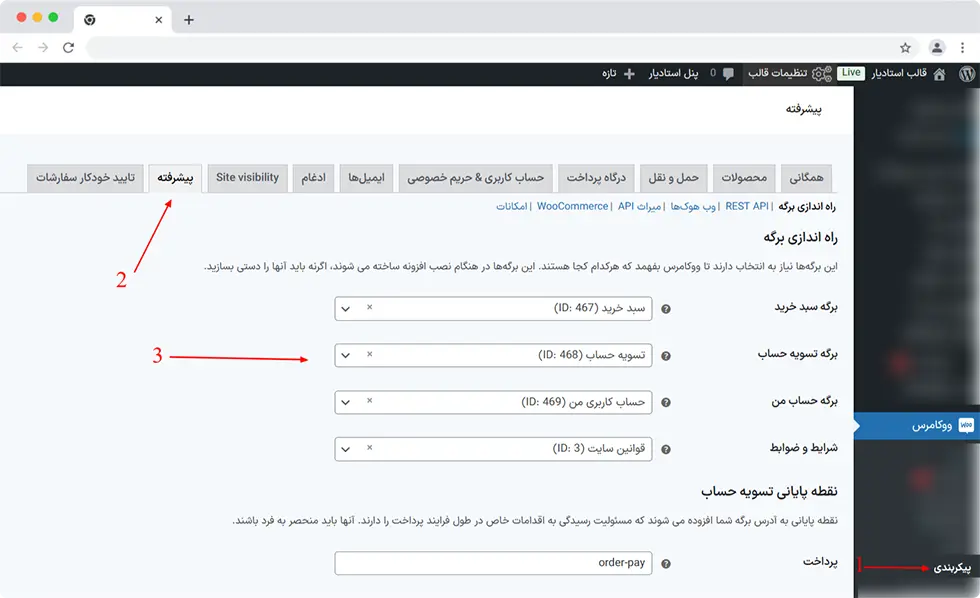Show help tooltip for پرداخت endpoint

[666, 564]
